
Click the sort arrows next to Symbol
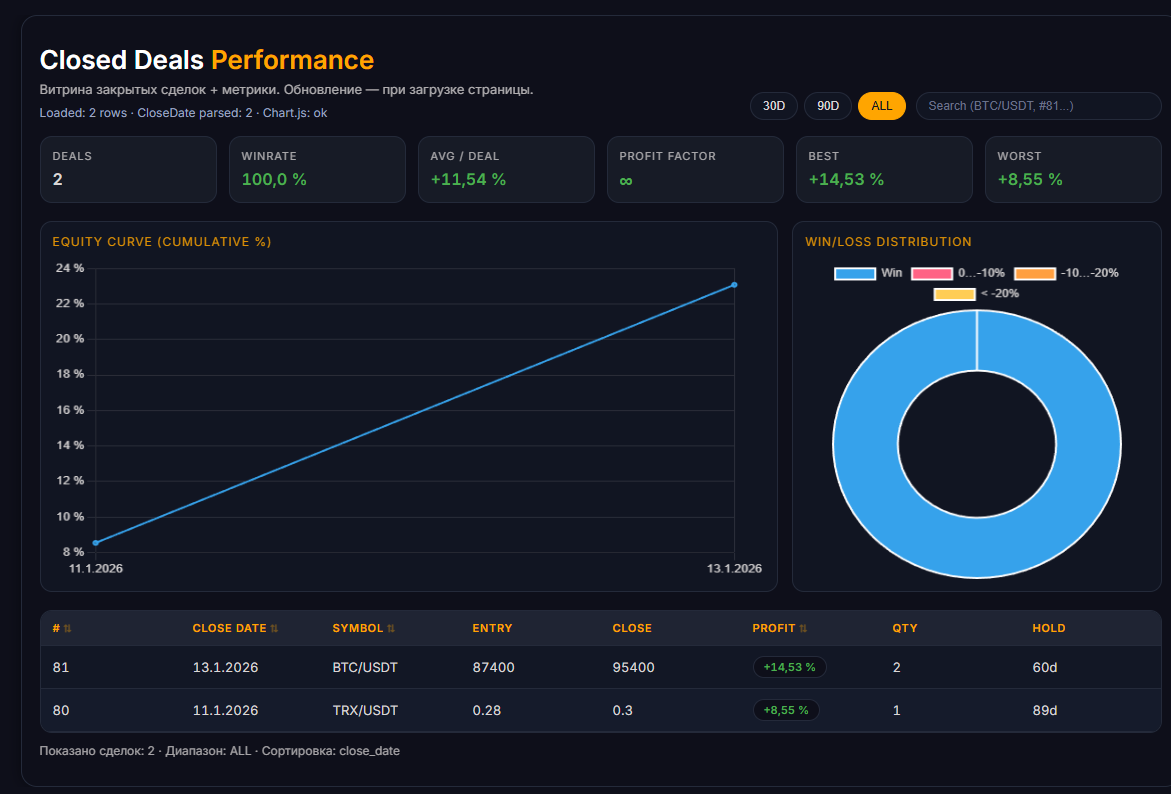(x=391, y=629)
